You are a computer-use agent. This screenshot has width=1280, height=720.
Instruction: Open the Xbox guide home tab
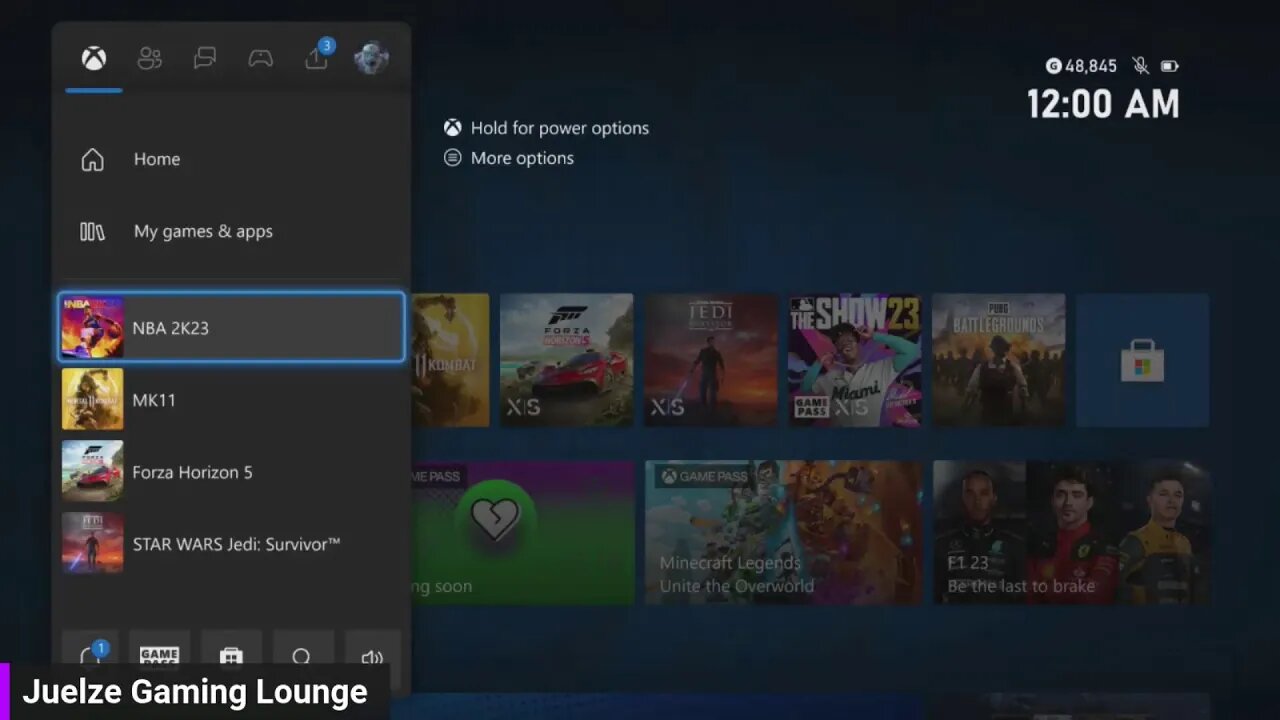point(94,59)
